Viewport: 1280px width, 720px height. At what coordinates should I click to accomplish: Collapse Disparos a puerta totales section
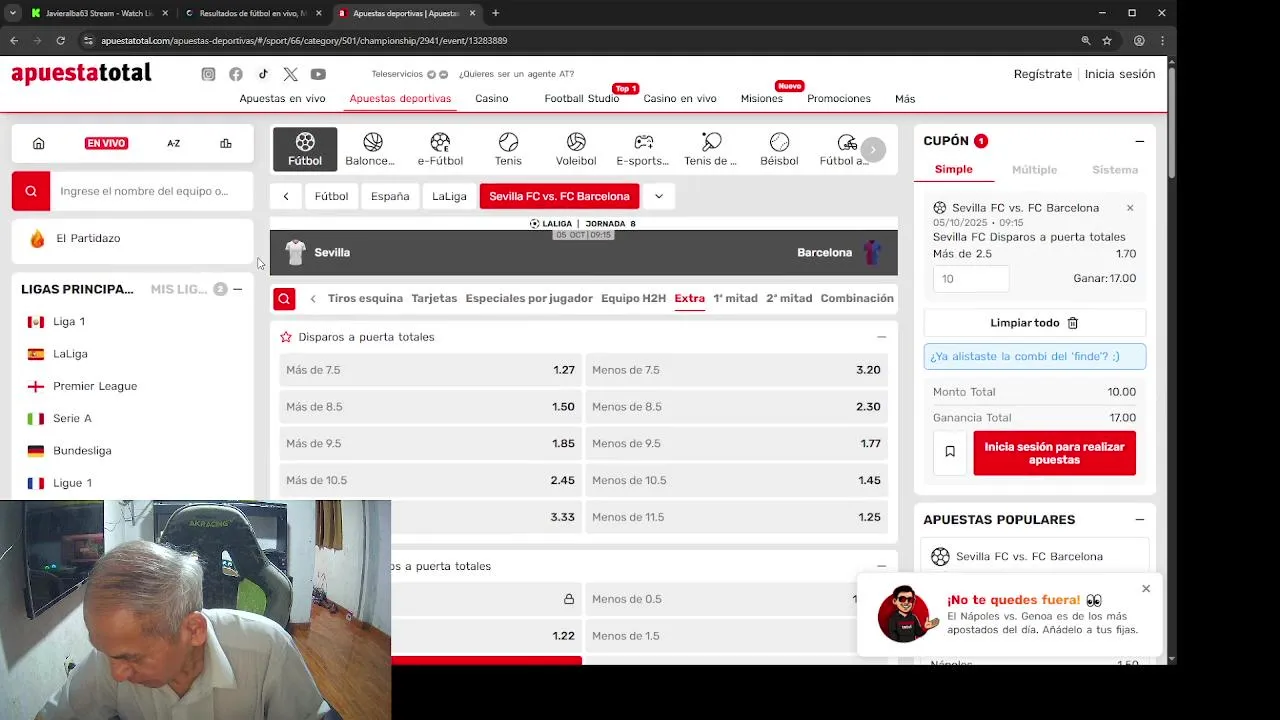coord(881,337)
